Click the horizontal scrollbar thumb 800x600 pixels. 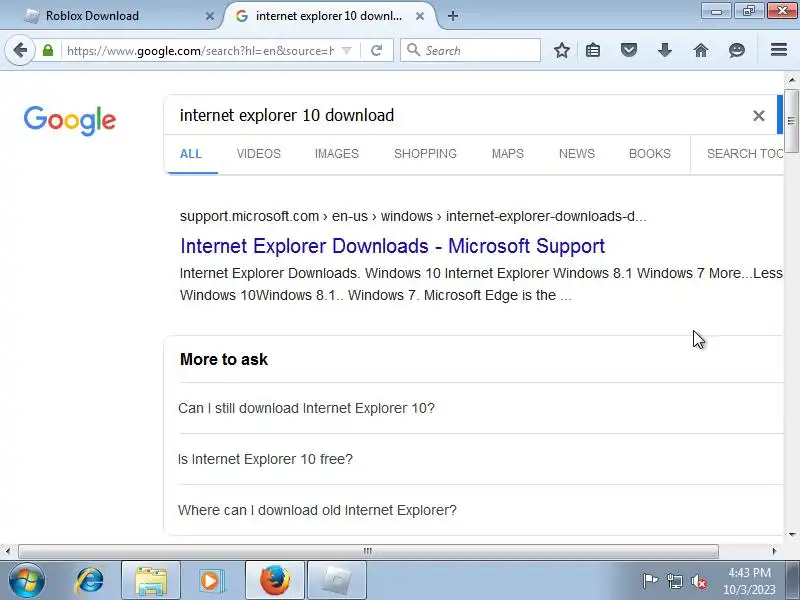(x=368, y=551)
